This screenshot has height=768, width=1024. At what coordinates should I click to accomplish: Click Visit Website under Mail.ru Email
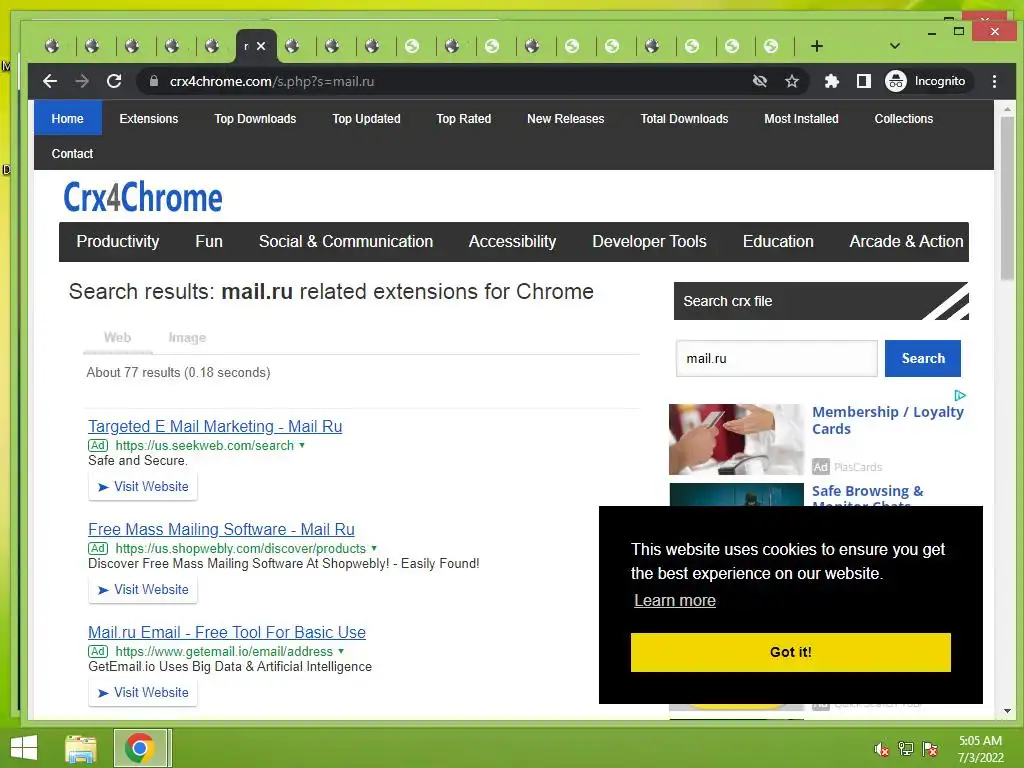pyautogui.click(x=143, y=692)
